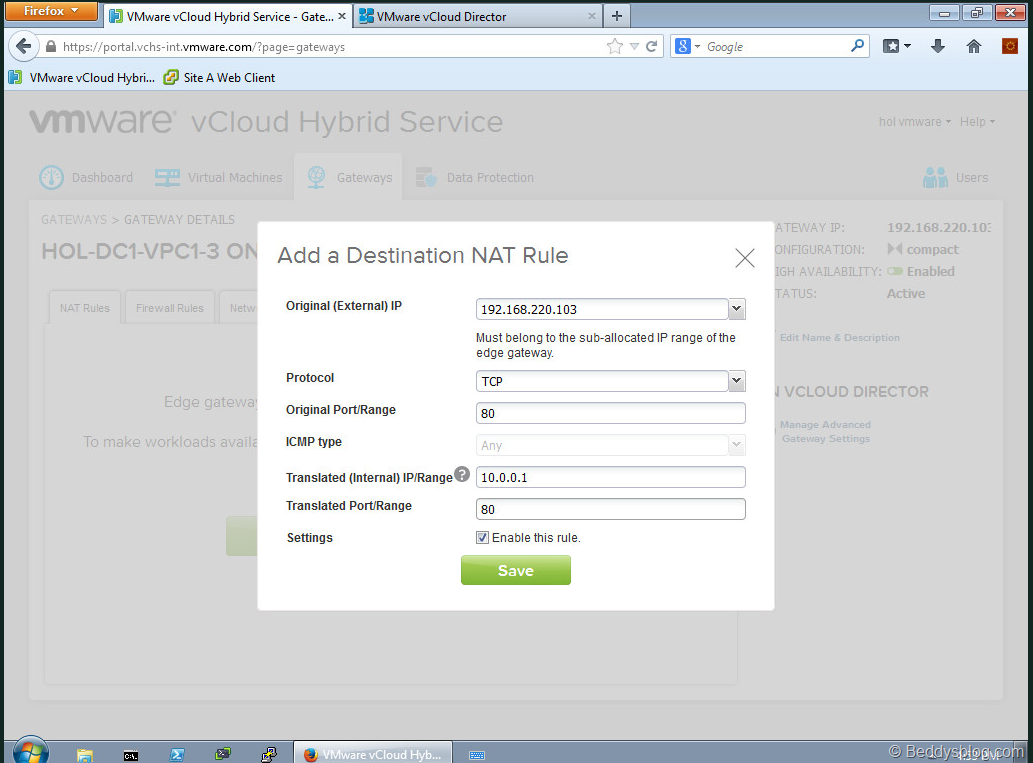Close the VMware vCloud Director tab
The width and height of the screenshot is (1033, 763).
[592, 16]
